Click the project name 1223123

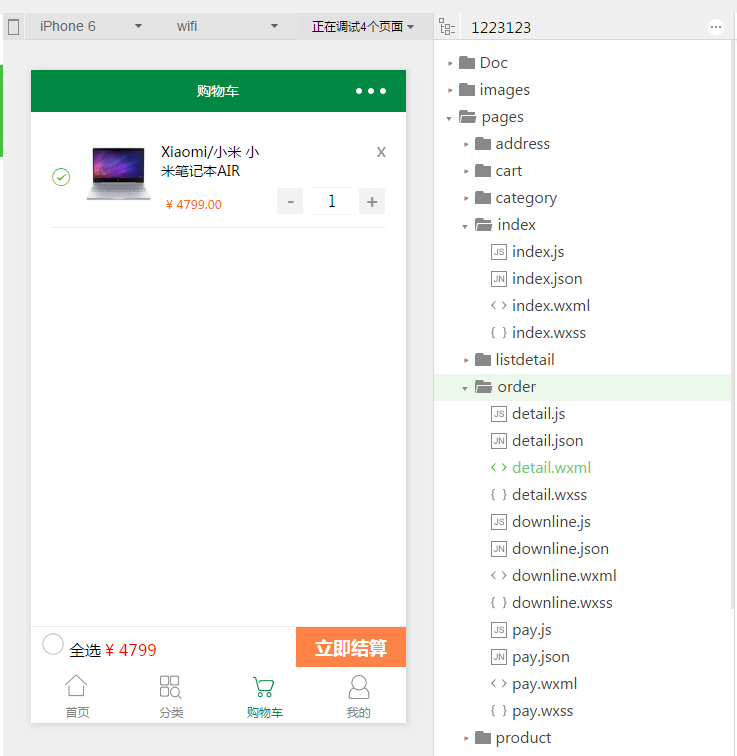(x=501, y=27)
